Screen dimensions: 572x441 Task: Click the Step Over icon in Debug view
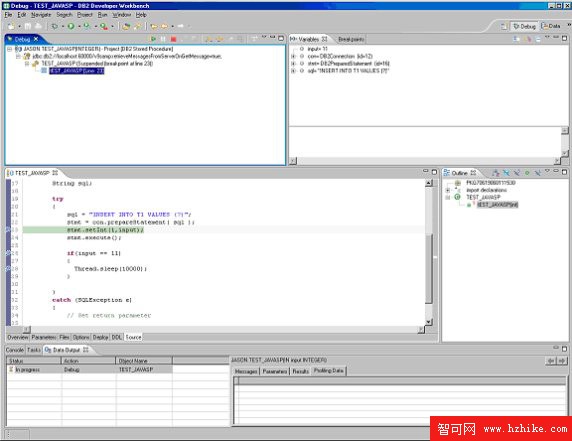219,39
